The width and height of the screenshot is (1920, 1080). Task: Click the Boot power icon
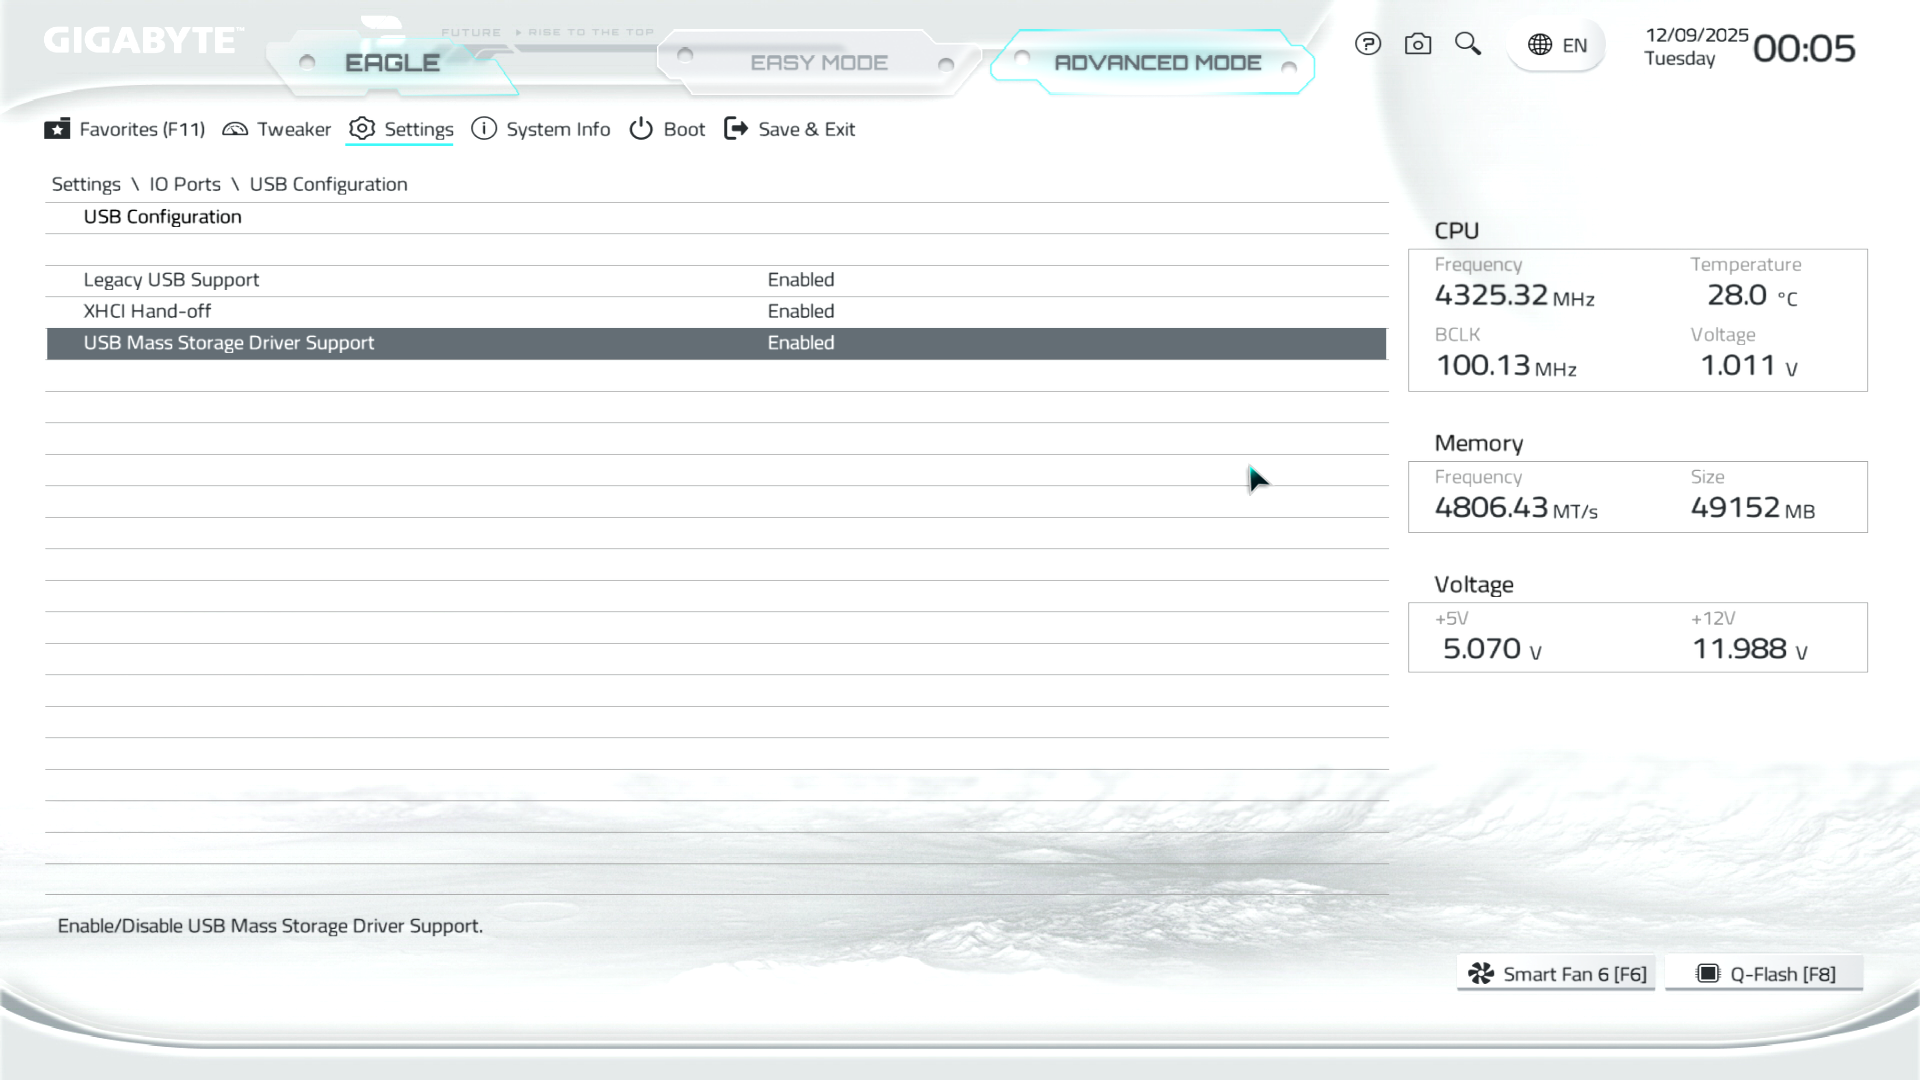point(641,129)
